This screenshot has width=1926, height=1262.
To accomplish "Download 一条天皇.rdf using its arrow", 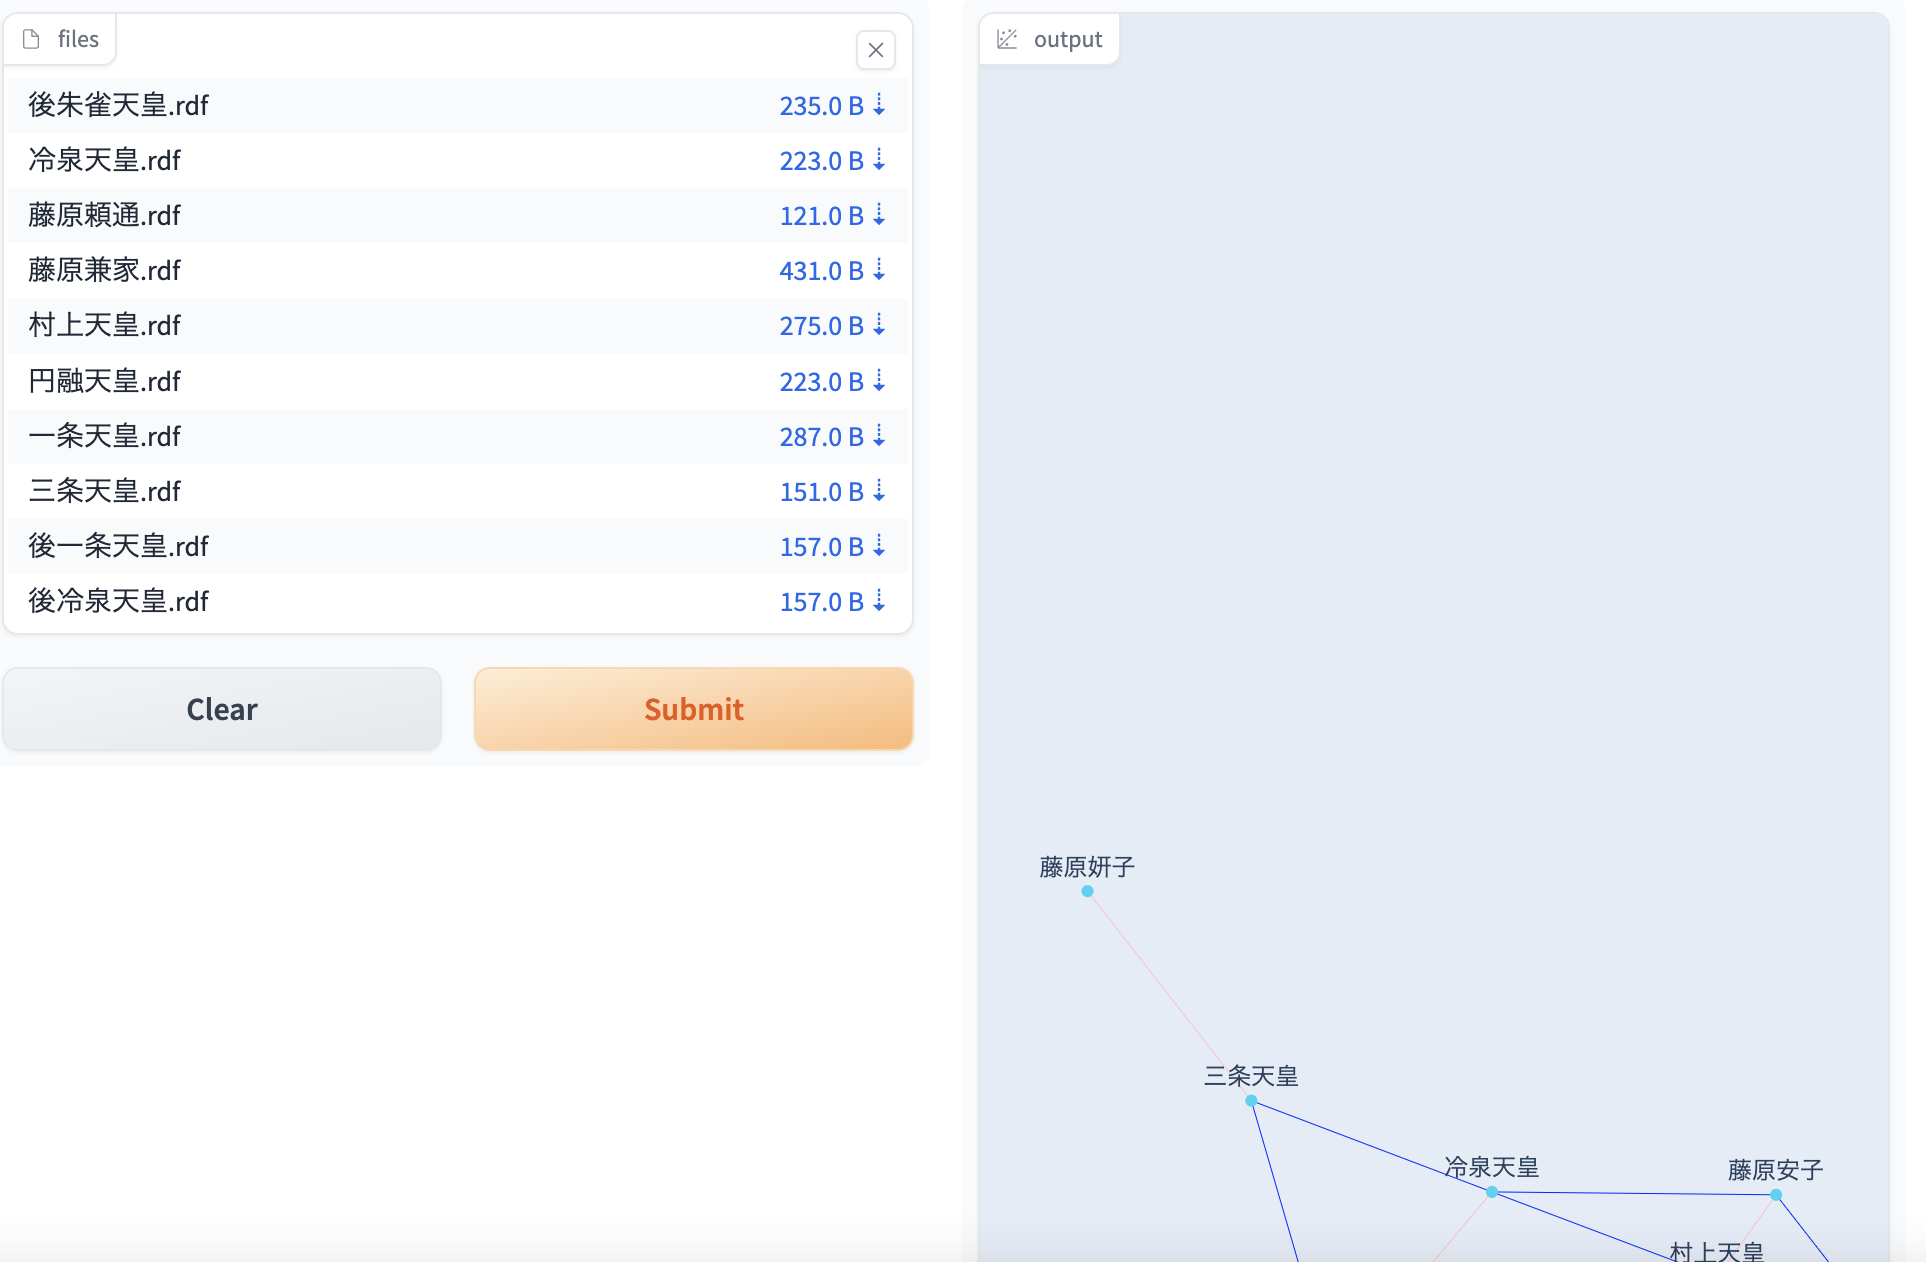I will coord(879,436).
